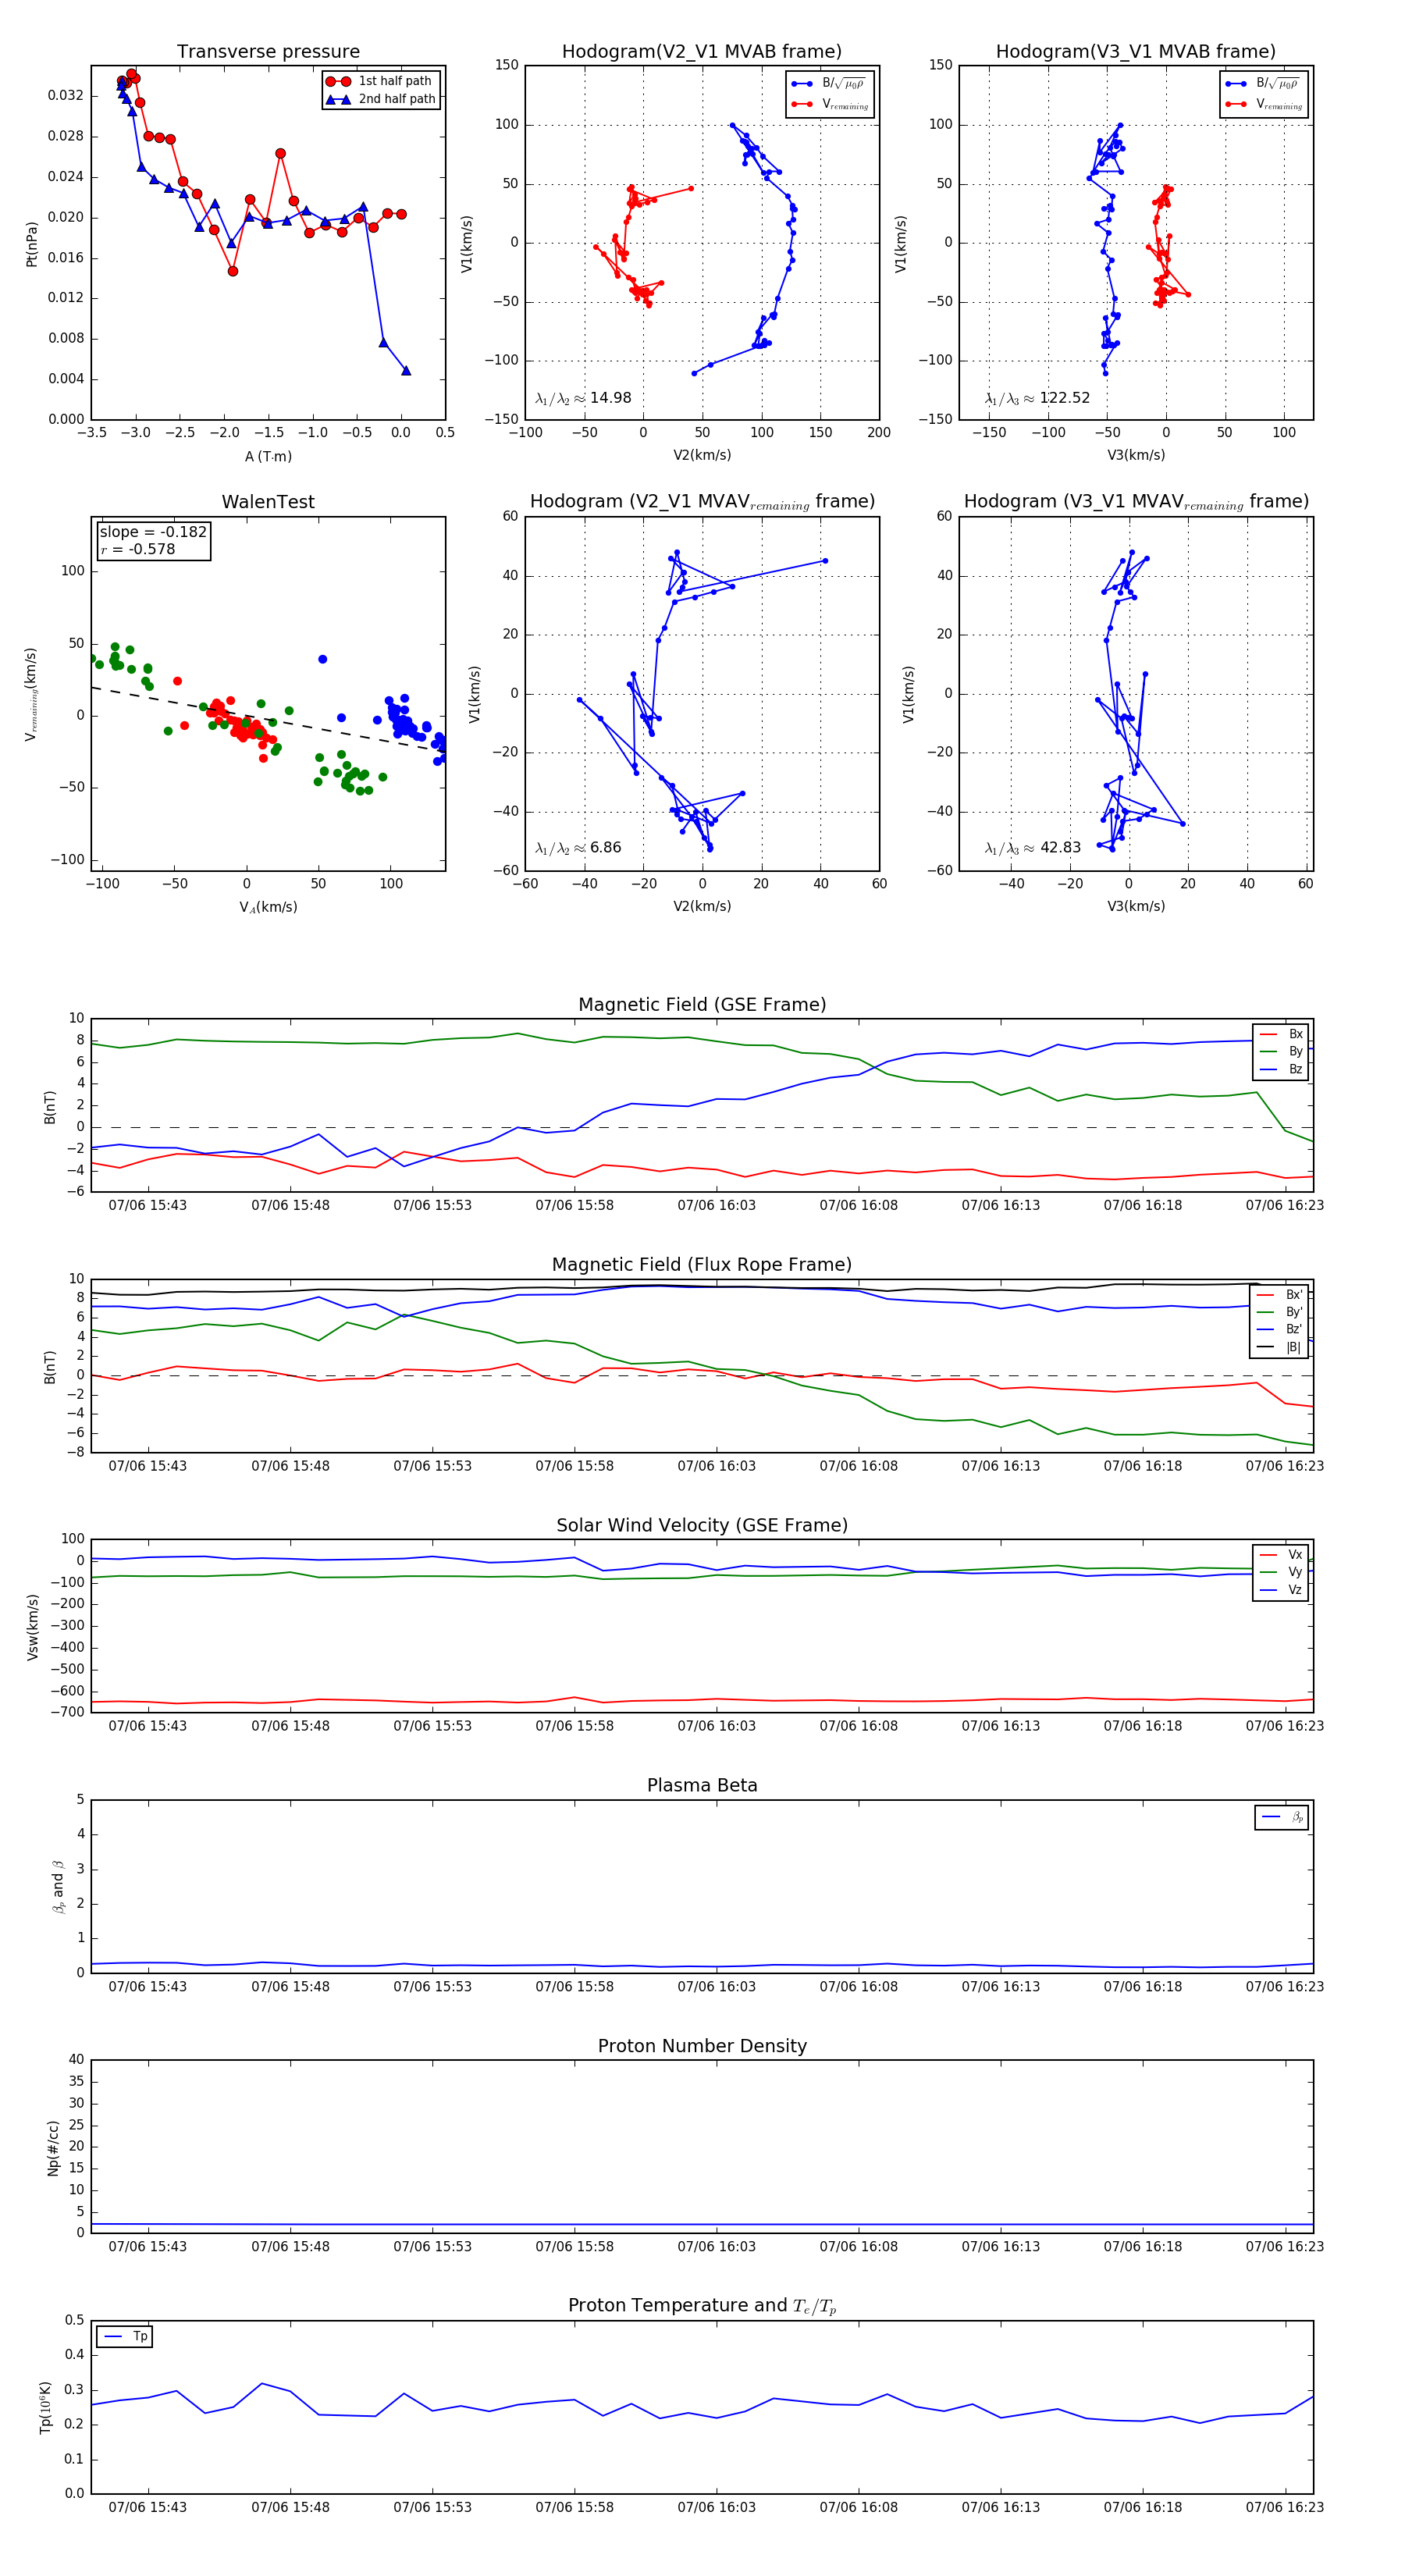This screenshot has height=2576, width=1405.
Task: Click the 'A (T·m)' axis label
Action: pyautogui.click(x=268, y=456)
